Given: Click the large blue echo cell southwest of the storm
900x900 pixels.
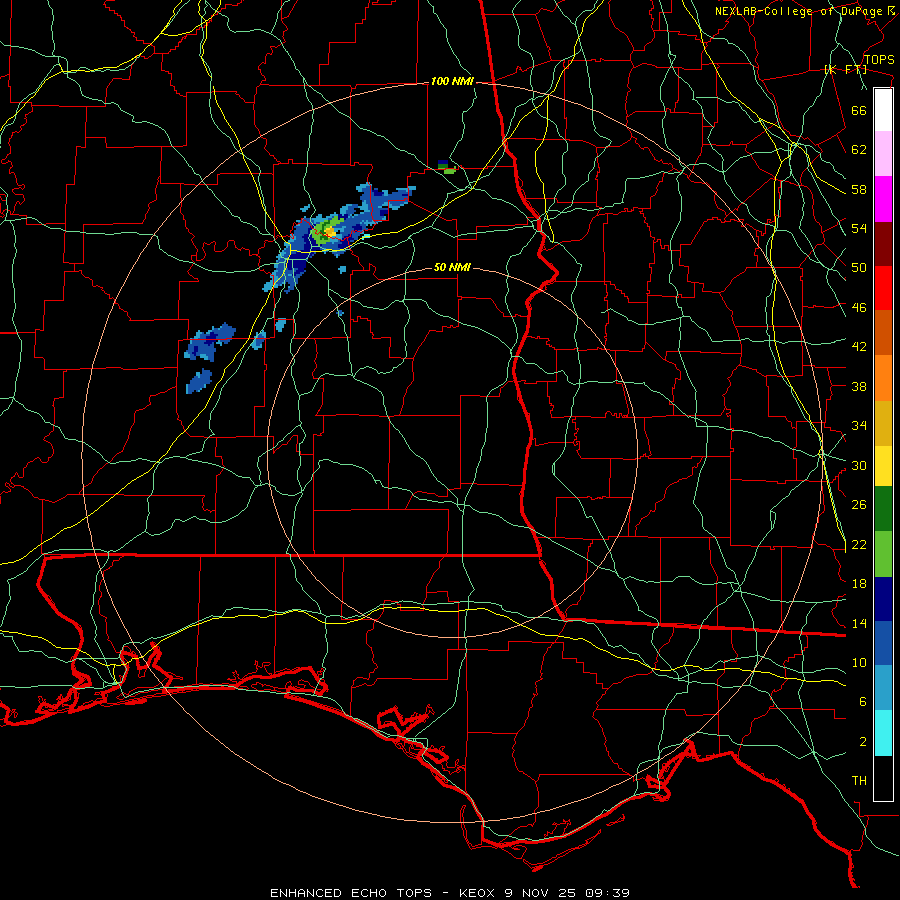Looking at the screenshot, I should (x=210, y=342).
